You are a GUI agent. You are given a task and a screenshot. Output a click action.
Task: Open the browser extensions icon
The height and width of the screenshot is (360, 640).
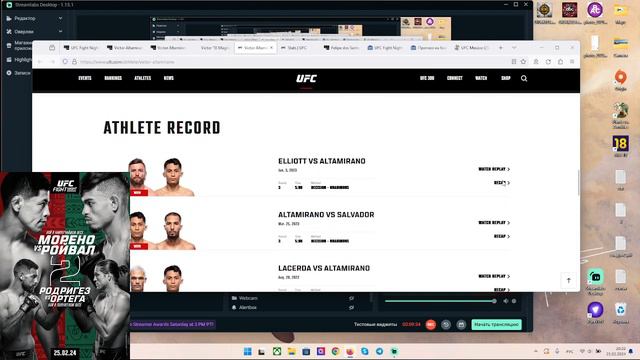(x=560, y=62)
